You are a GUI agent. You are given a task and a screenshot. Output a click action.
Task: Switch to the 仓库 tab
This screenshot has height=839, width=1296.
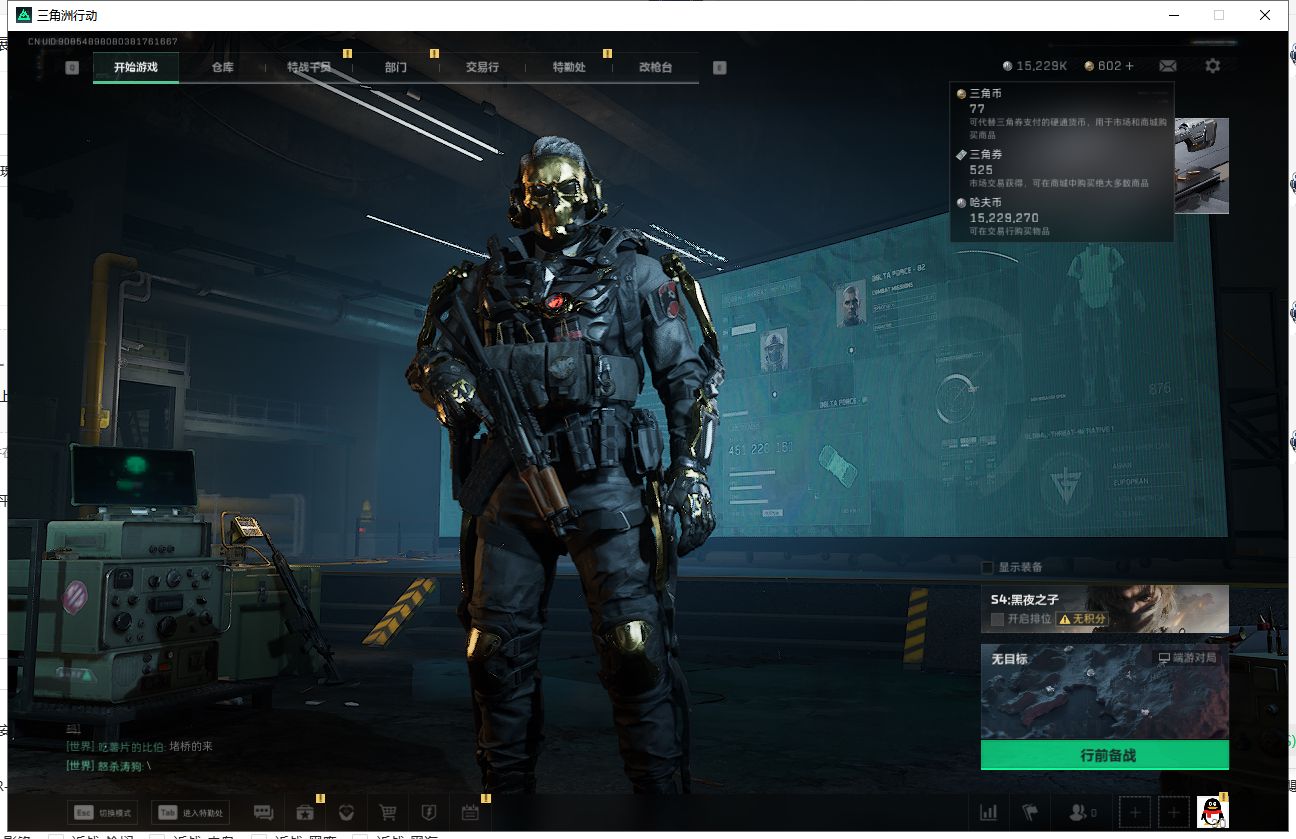coord(222,67)
